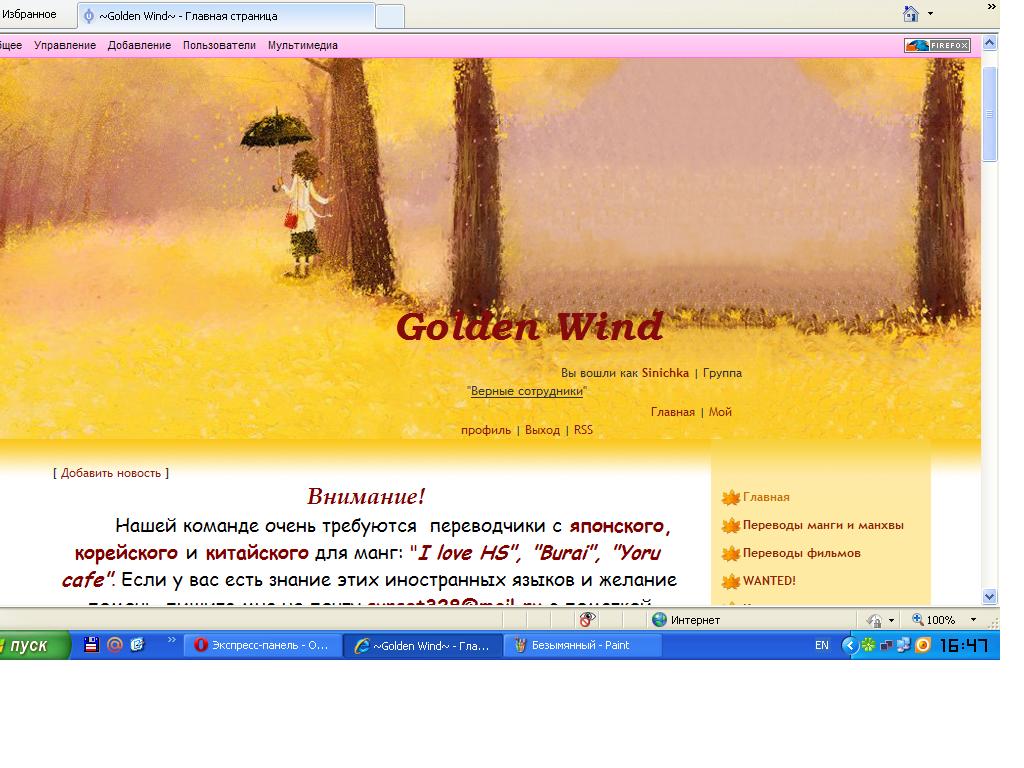The width and height of the screenshot is (1024, 768).
Task: Open the Верные сотрудники group link
Action: [x=526, y=391]
